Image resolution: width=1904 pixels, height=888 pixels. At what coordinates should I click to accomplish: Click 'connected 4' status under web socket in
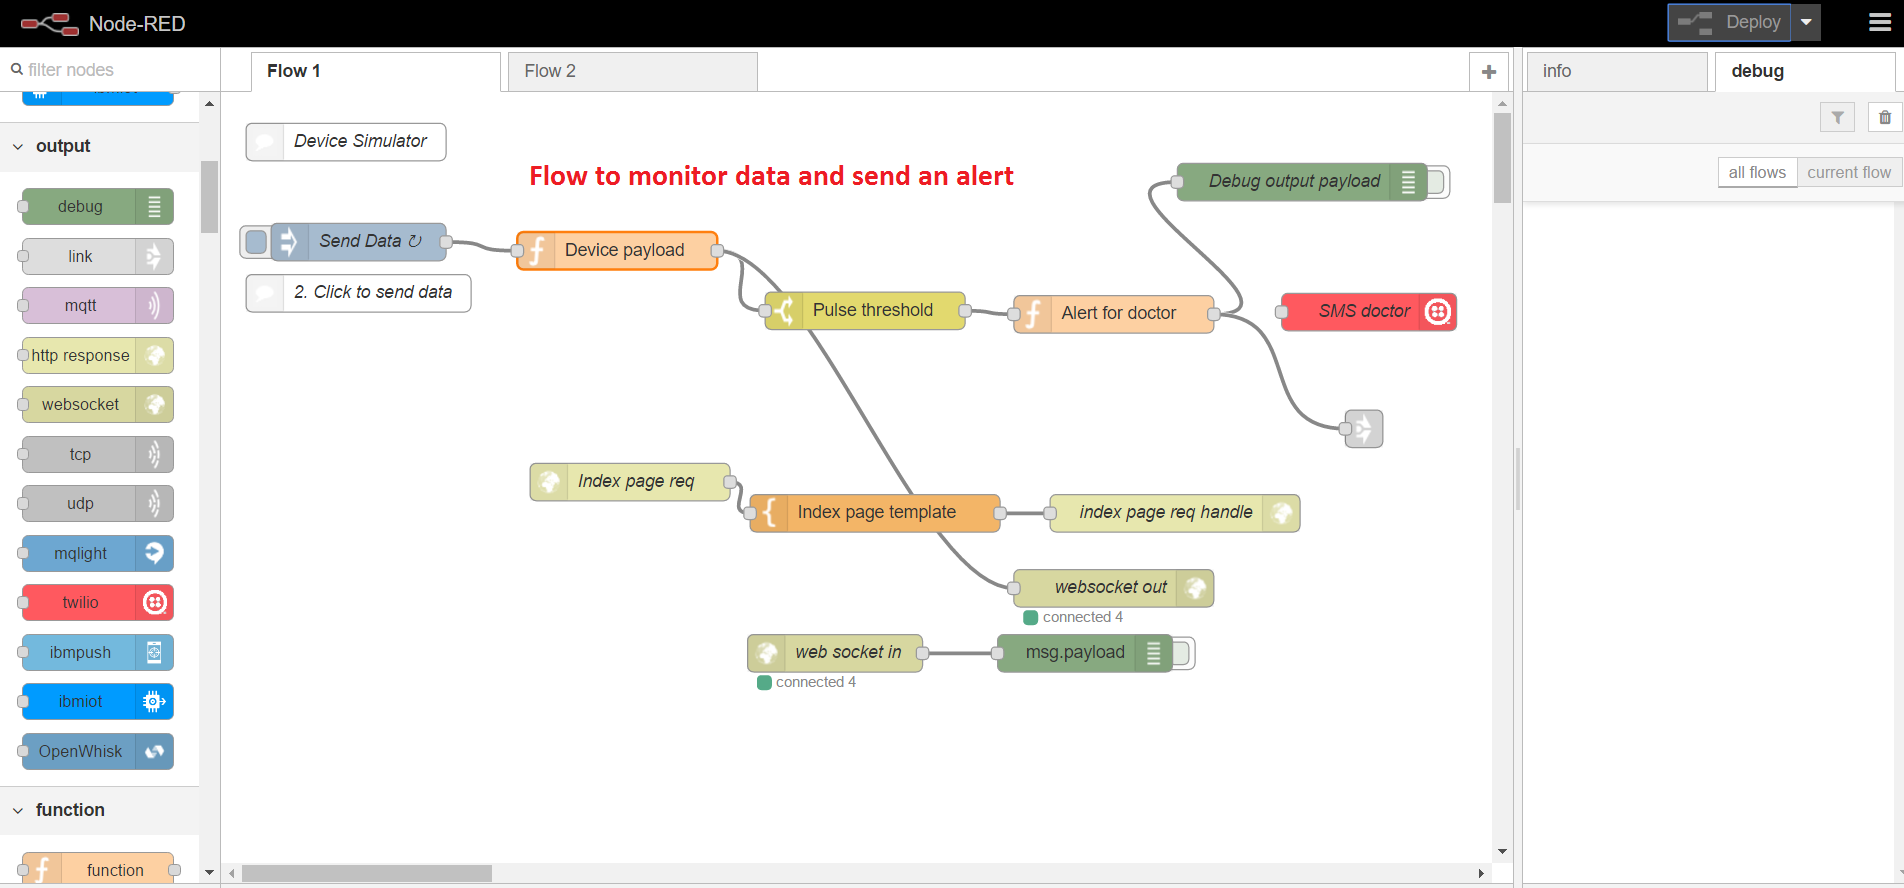click(x=806, y=682)
